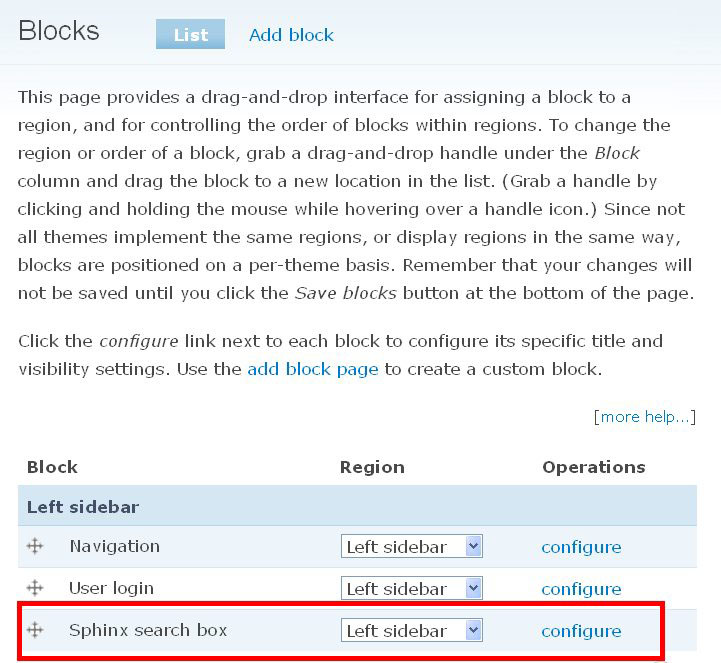Expand the User login region dropdown

pos(412,588)
